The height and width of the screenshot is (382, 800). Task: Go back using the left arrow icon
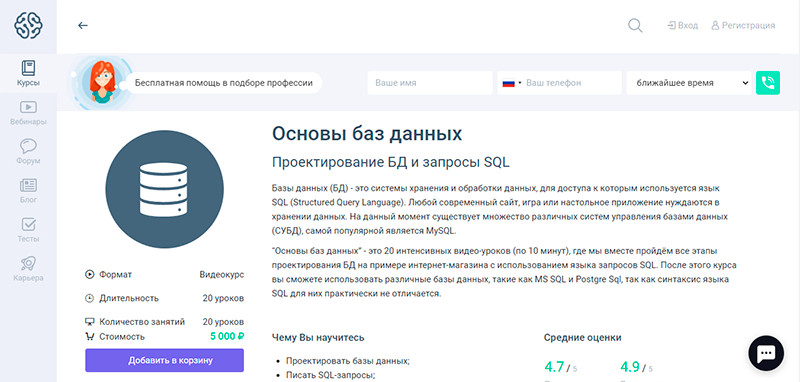click(83, 26)
